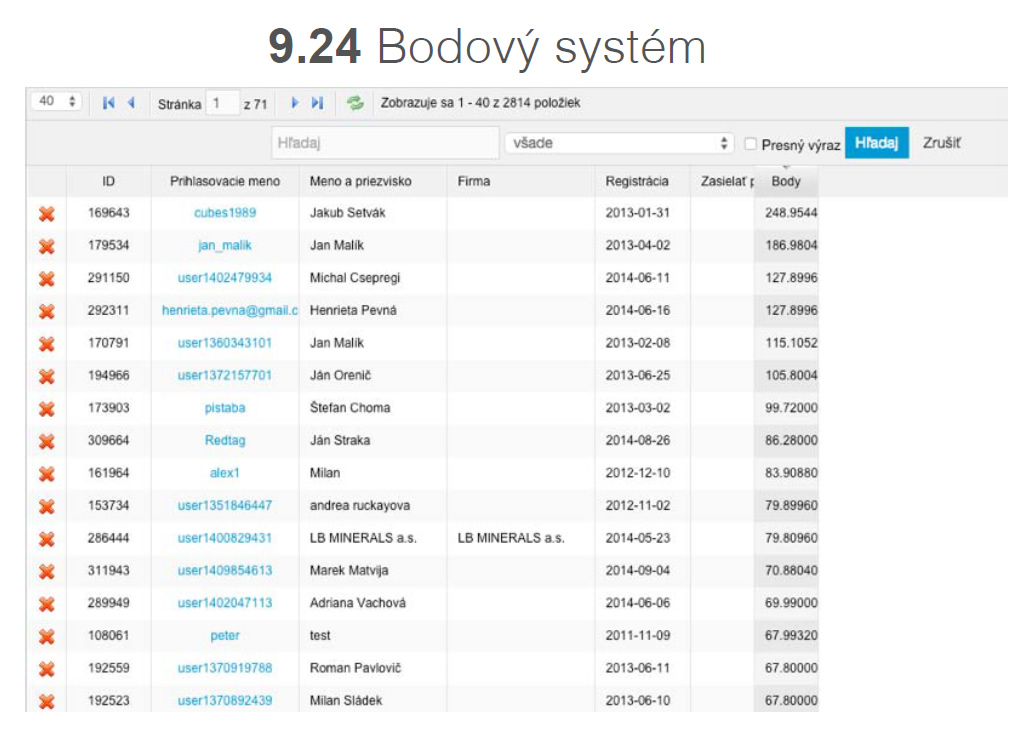Image resolution: width=1026 pixels, height=740 pixels.
Task: Remove the row of user Redtag
Action: [x=46, y=441]
